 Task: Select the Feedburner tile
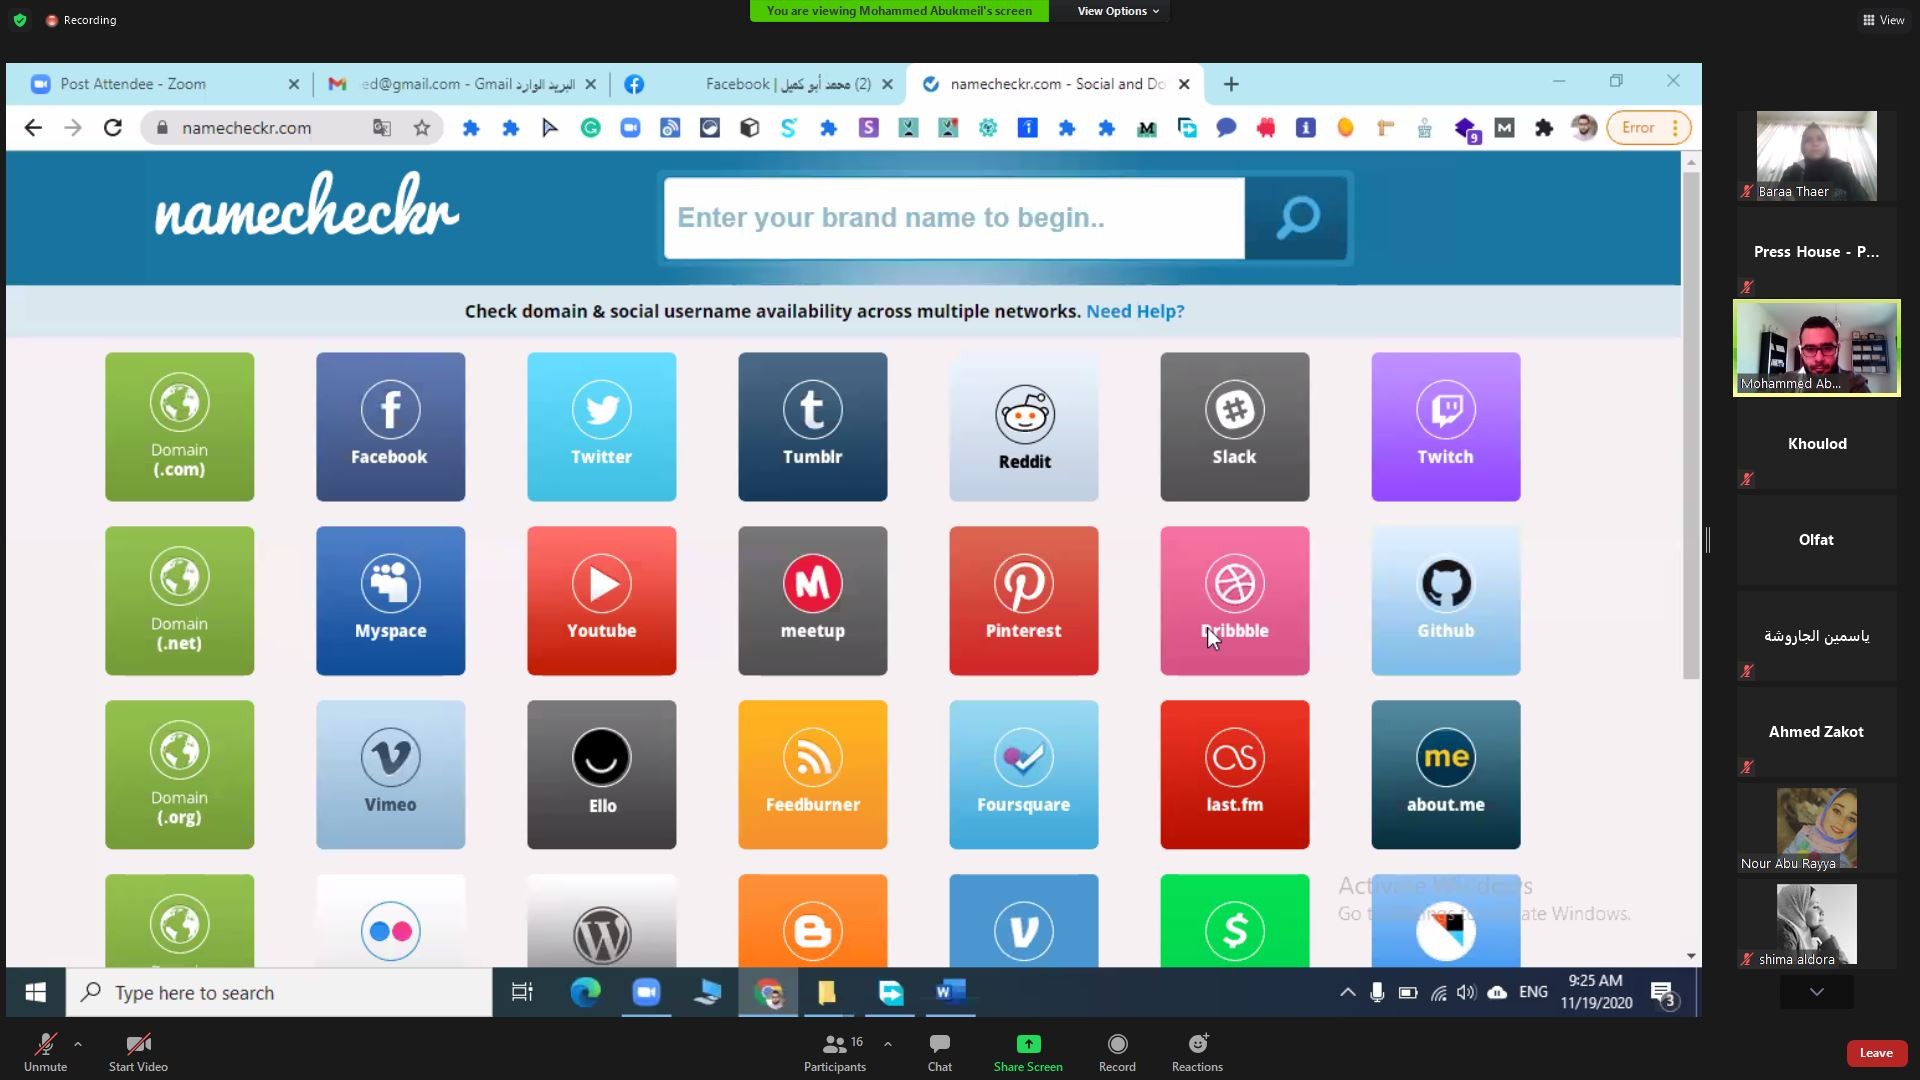coord(812,775)
